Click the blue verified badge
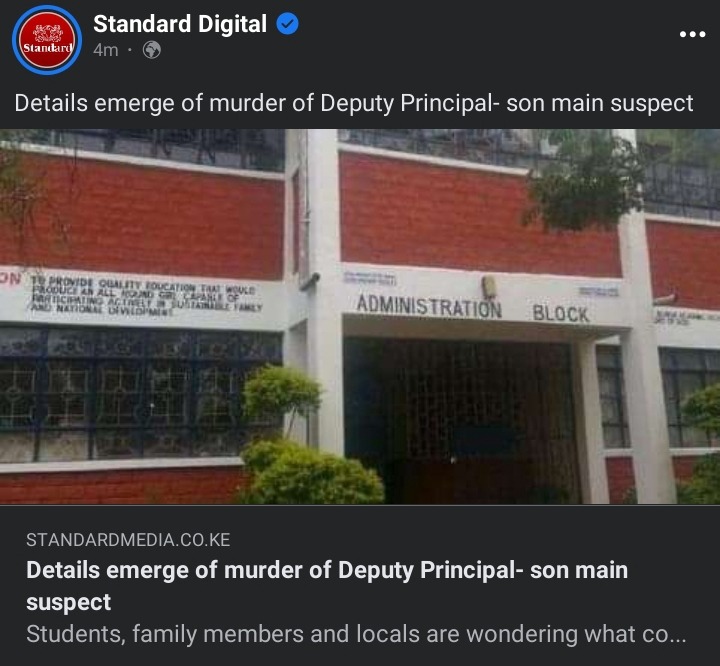Screen dimensions: 720x666 287,24
